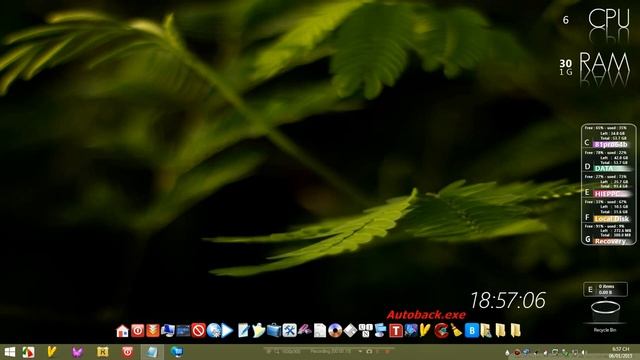640x360 pixels.
Task: Open the yellow V icon on the taskbar
Action: 51,352
